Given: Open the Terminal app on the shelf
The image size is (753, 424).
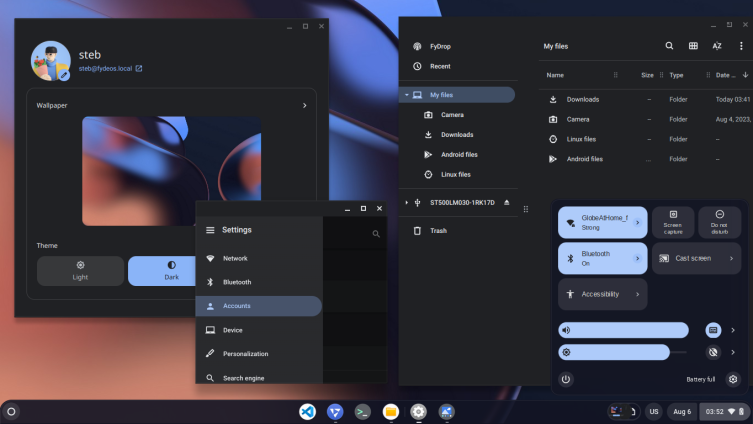Looking at the screenshot, I should coord(363,412).
